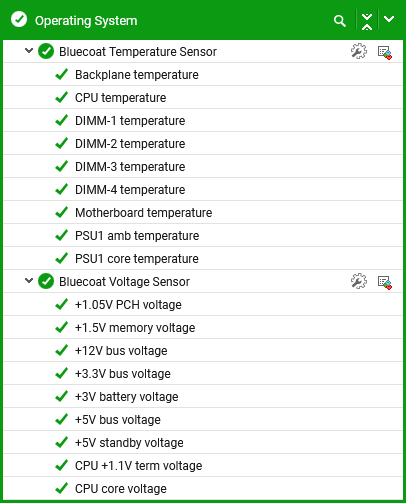406x503 pixels.
Task: Select the CPU temperature entry
Action: [x=203, y=97]
